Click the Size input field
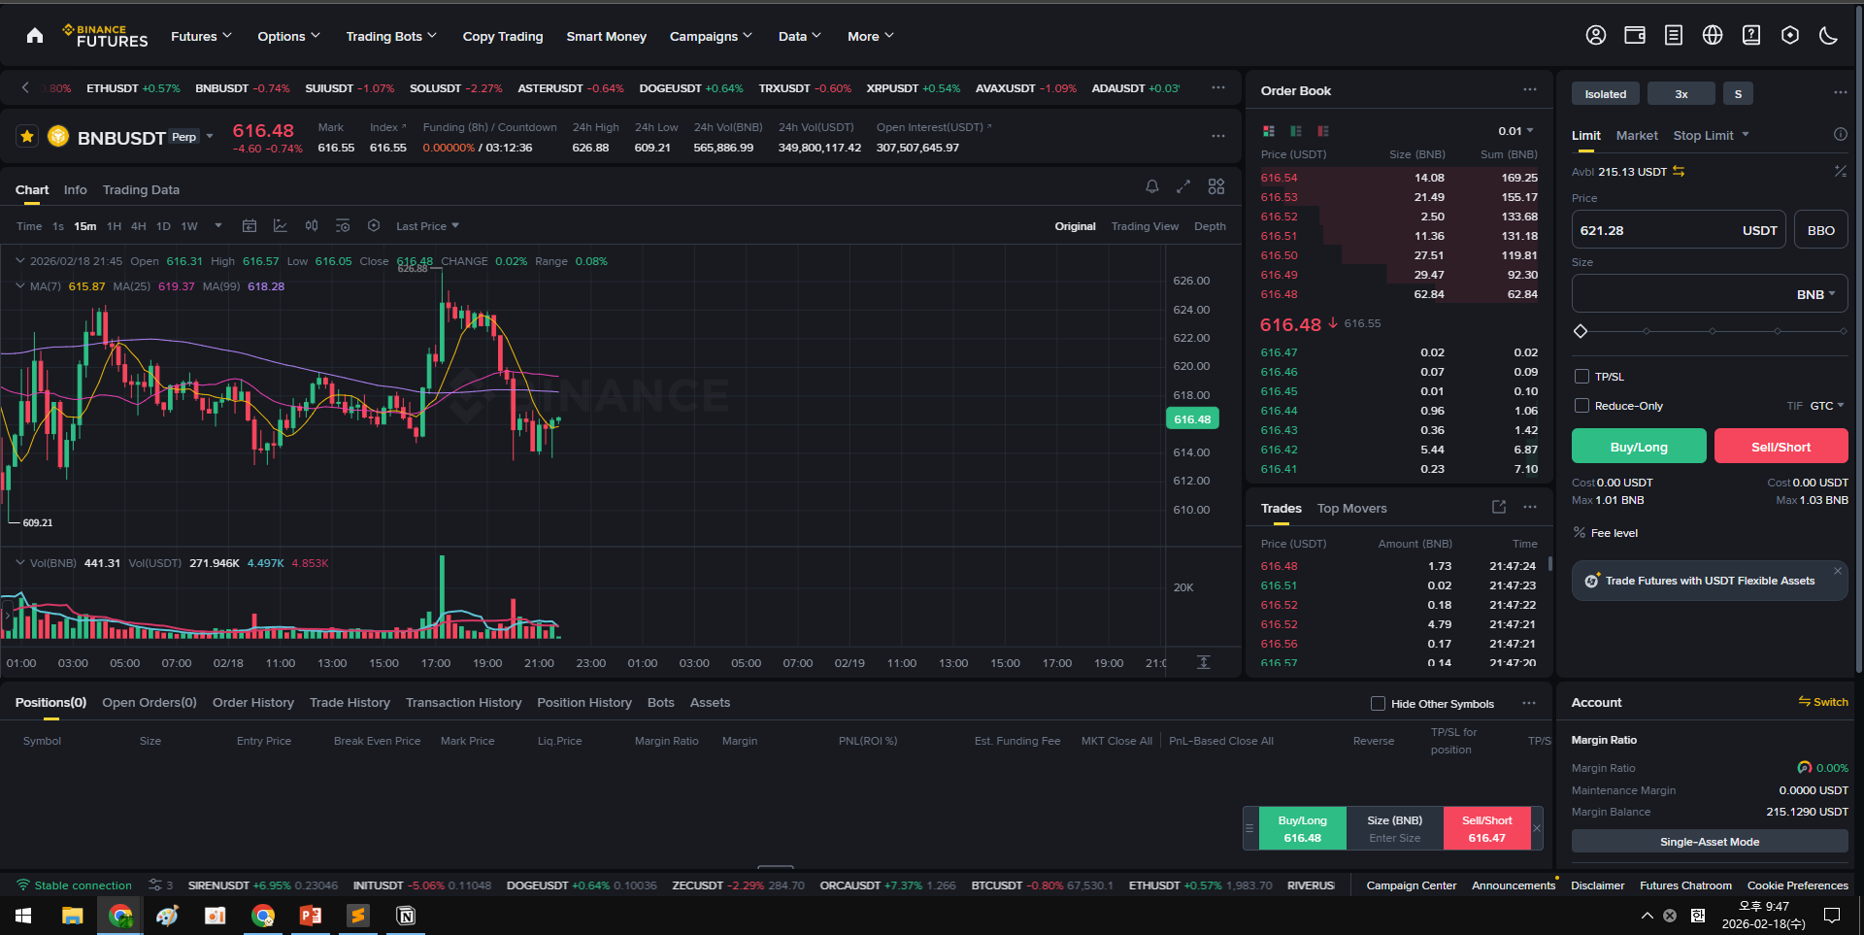The height and width of the screenshot is (935, 1864). point(1709,294)
